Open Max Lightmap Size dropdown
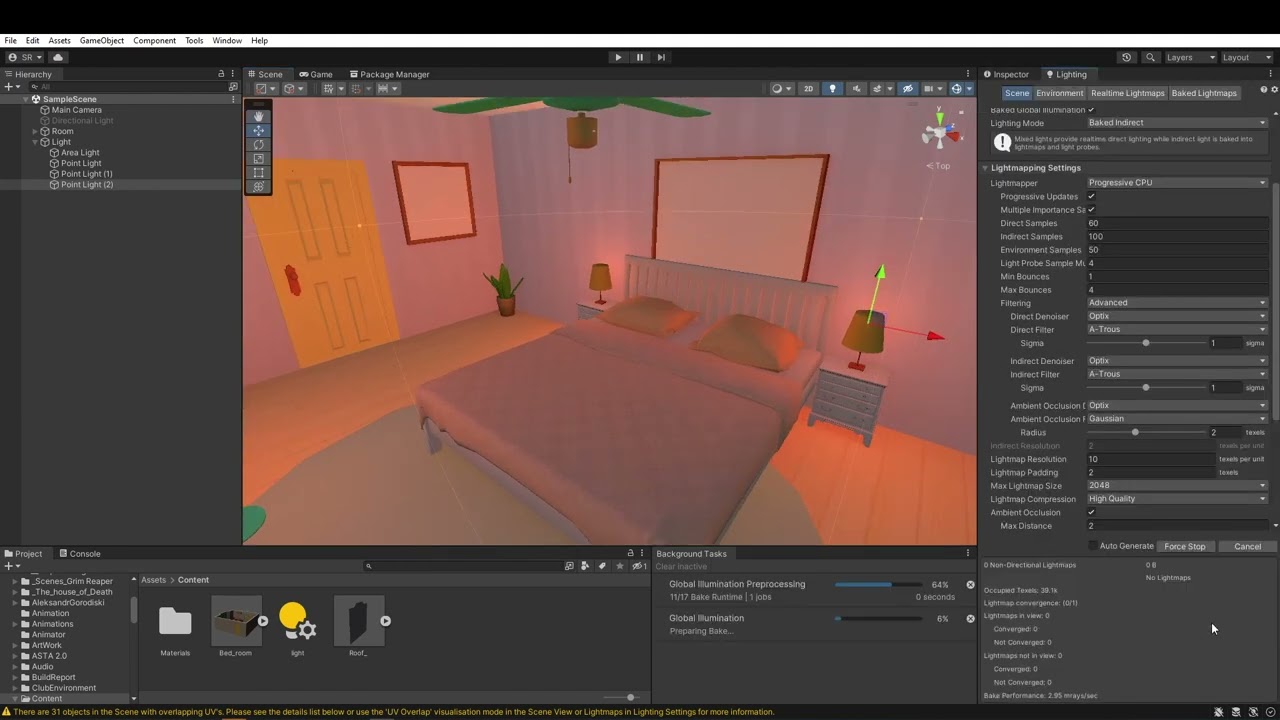Image resolution: width=1280 pixels, height=720 pixels. coord(1177,486)
